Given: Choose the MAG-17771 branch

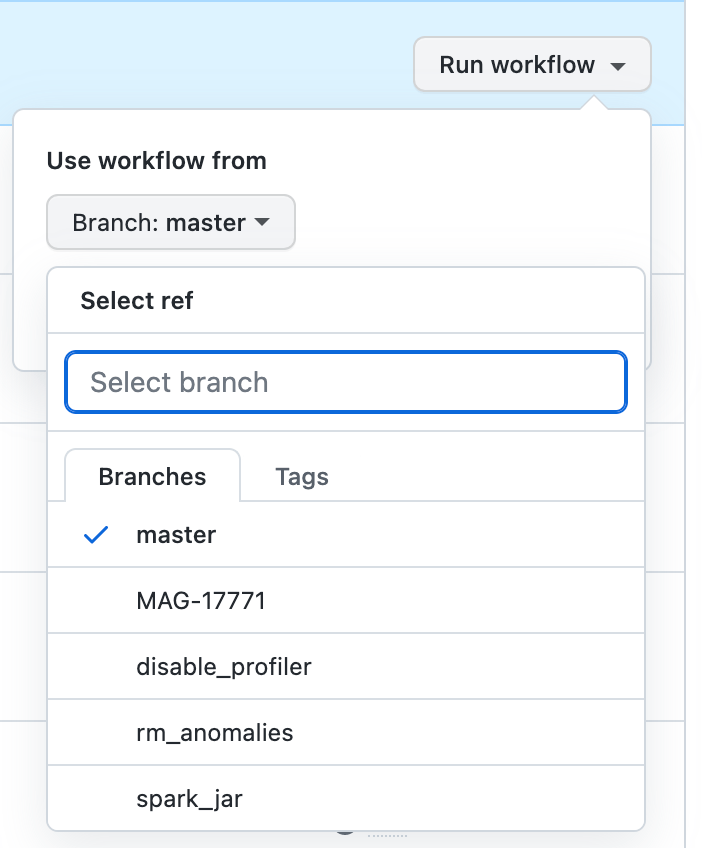Looking at the screenshot, I should coord(346,601).
